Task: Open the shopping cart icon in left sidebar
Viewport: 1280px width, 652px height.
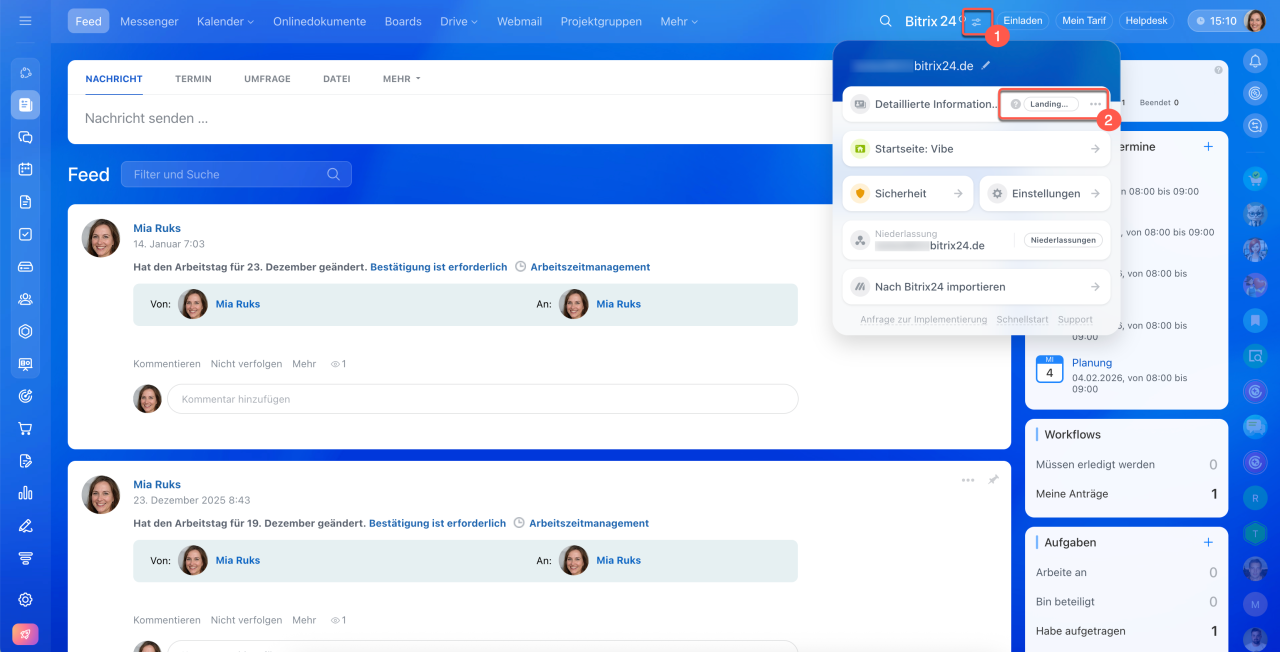Action: [x=26, y=428]
